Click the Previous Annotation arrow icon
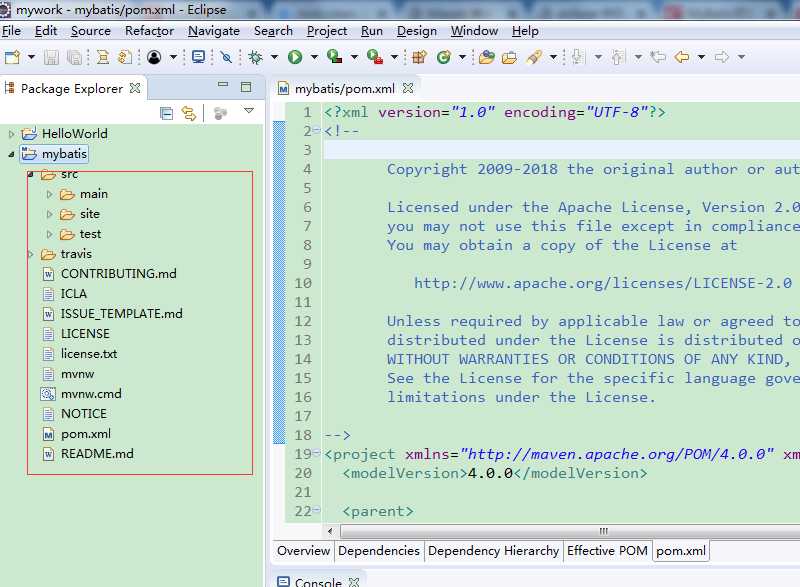Screen dimensions: 800x587 pyautogui.click(x=618, y=57)
